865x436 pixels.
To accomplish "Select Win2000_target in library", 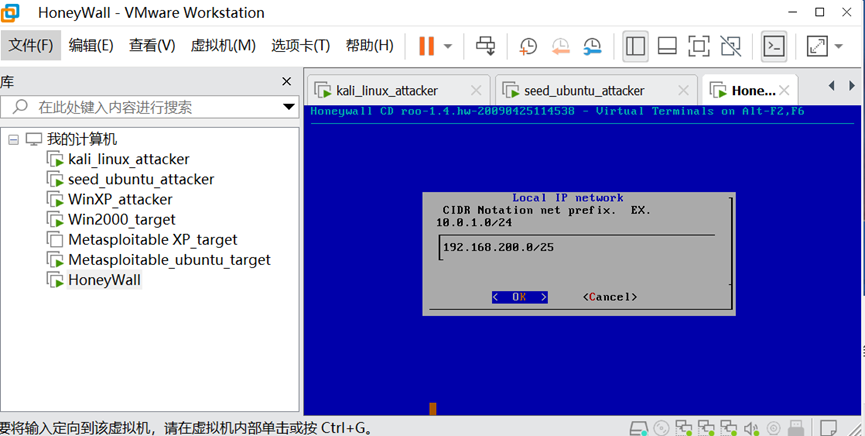I will (x=121, y=220).
